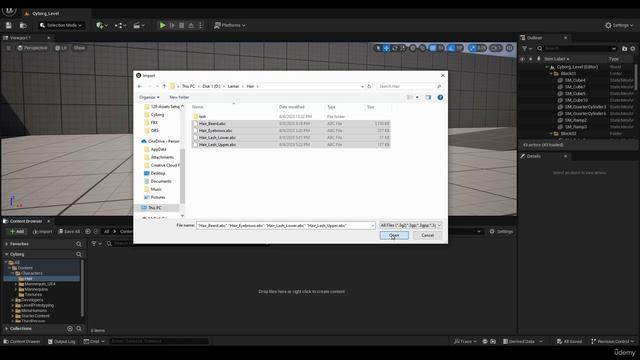Select the Hair folder in the tree

pyautogui.click(x=28, y=278)
